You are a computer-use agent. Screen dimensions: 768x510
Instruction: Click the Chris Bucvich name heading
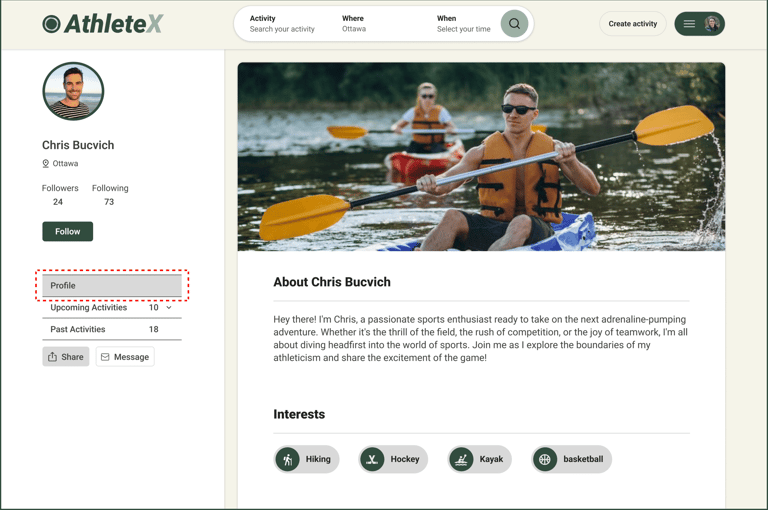point(78,145)
